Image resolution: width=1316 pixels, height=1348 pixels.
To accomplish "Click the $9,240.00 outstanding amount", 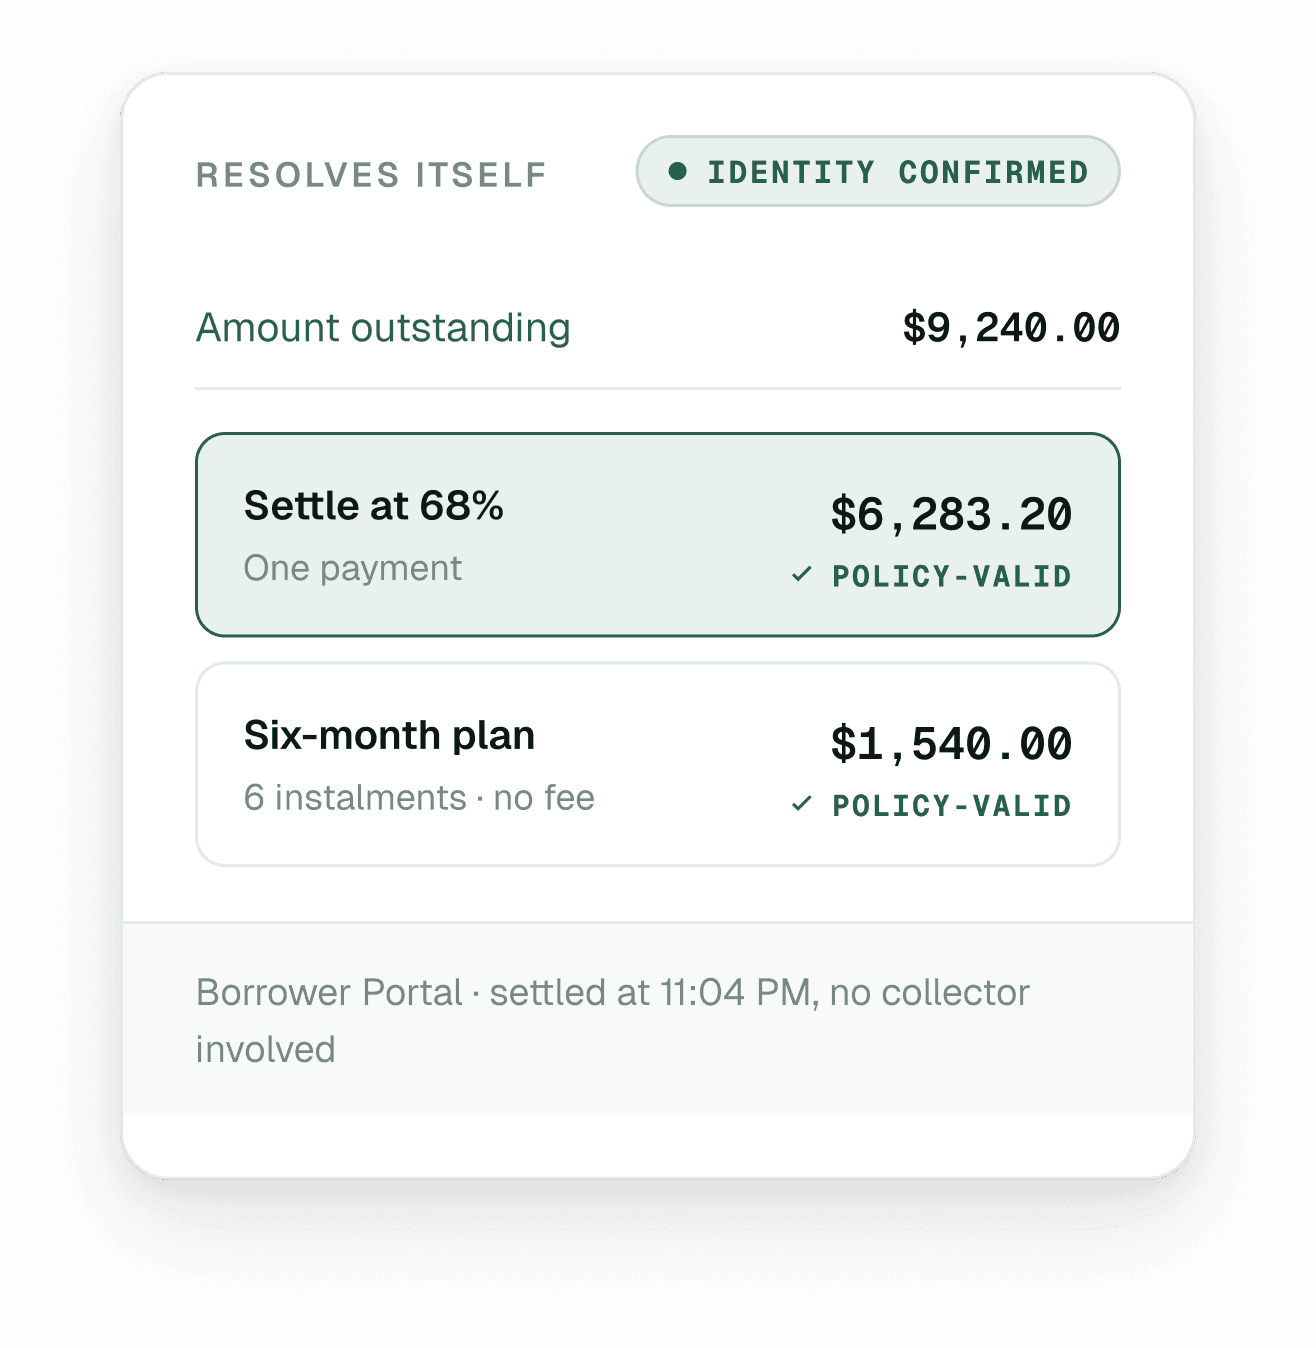I will (1011, 328).
